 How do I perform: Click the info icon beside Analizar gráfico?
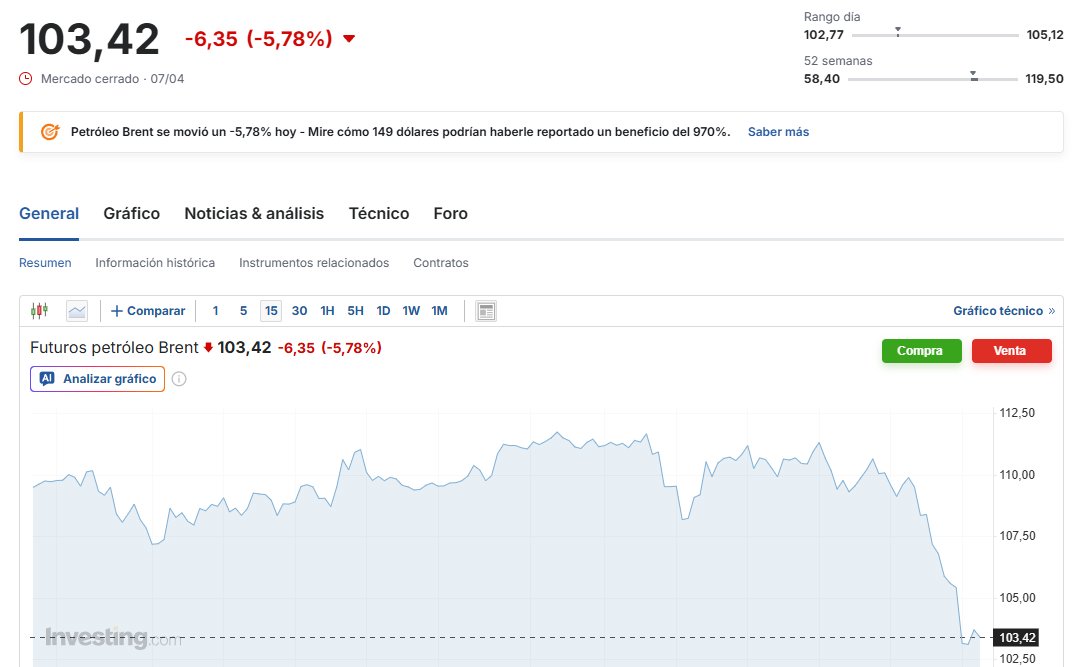pos(179,379)
